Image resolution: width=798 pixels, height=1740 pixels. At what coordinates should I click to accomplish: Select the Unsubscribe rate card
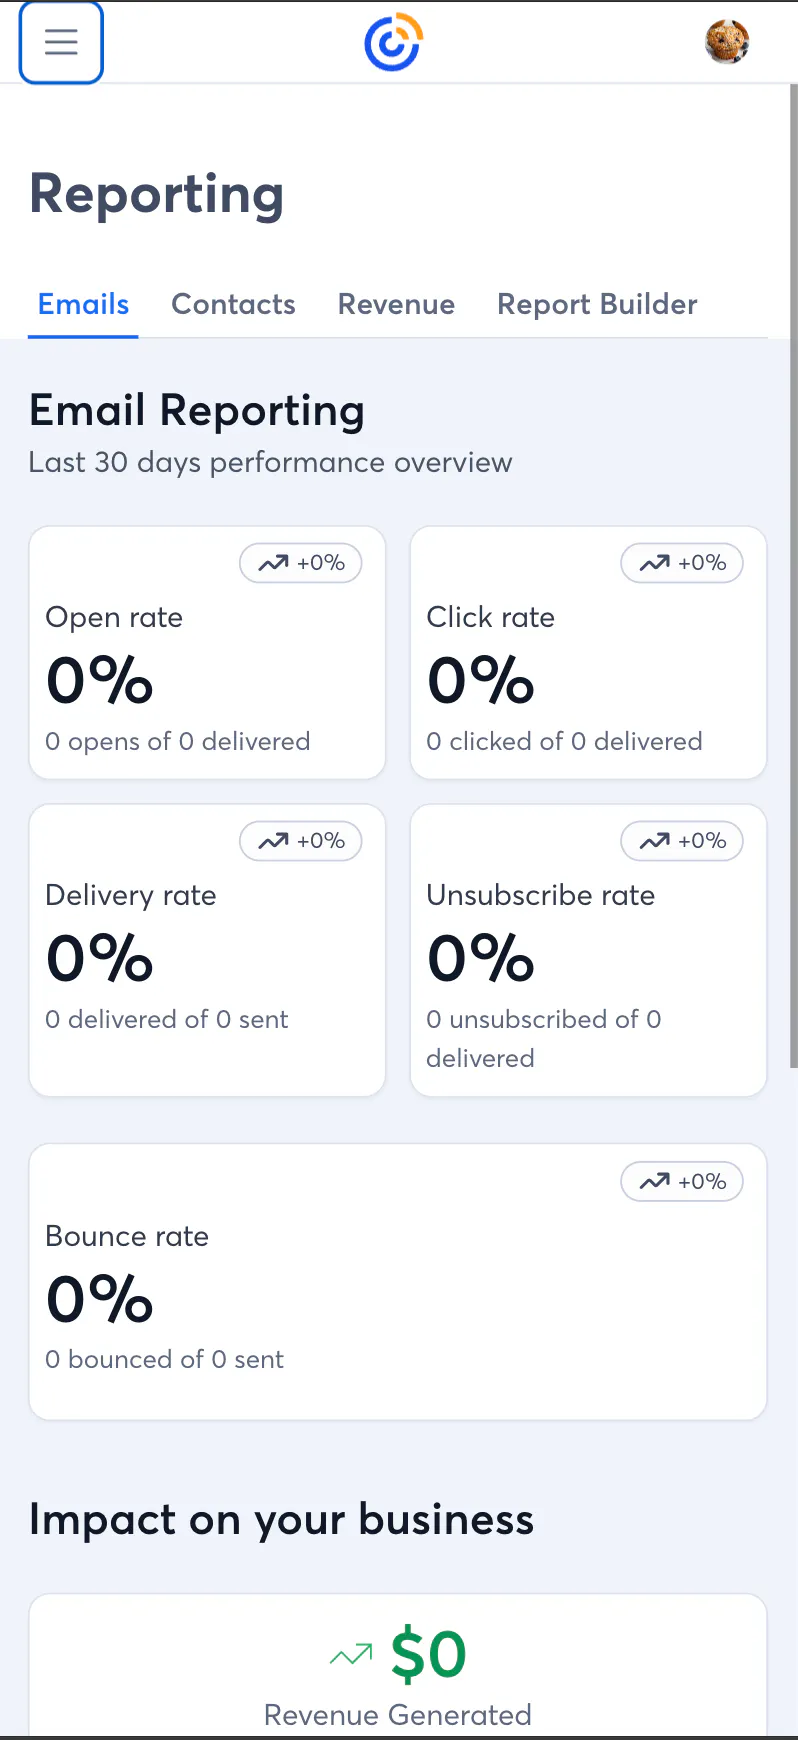(x=588, y=960)
